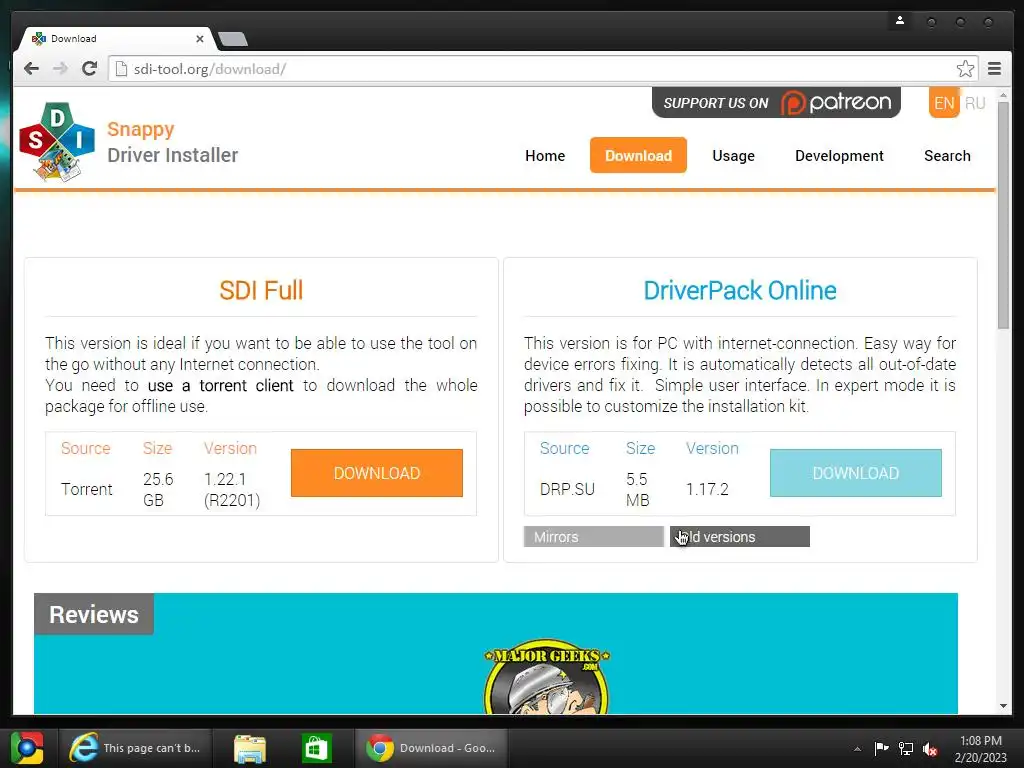The image size is (1024, 768).
Task: Click the Chrome user profile icon
Action: point(900,21)
